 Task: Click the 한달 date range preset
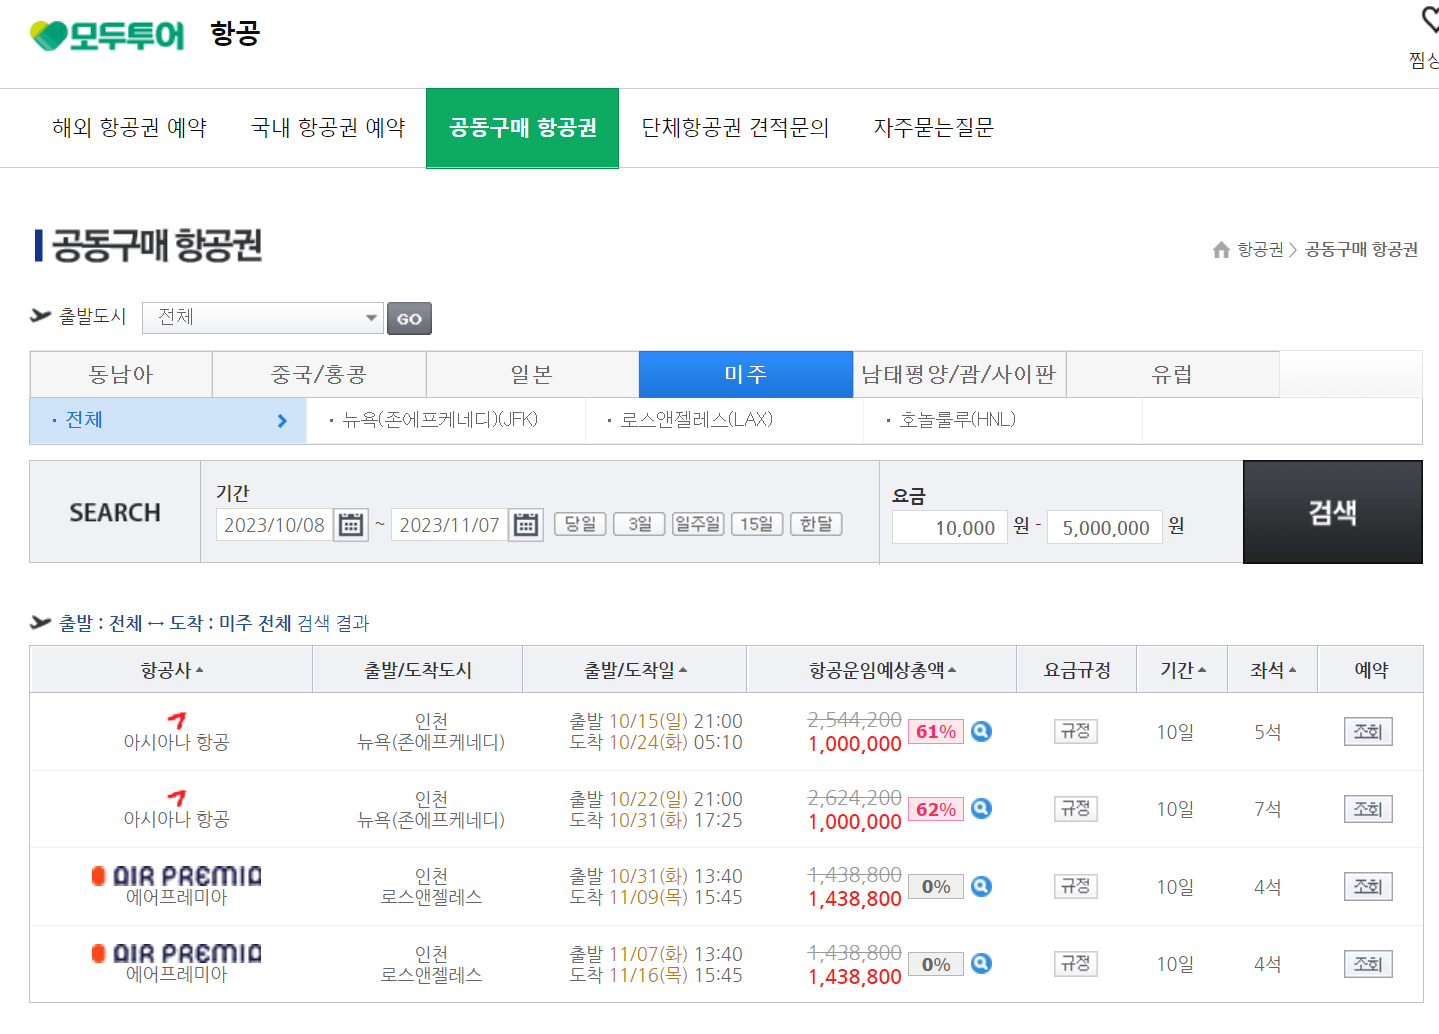point(816,523)
